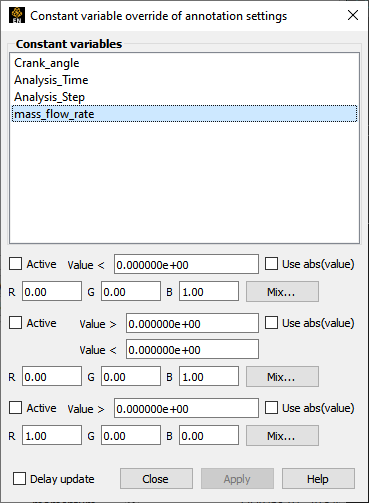Image resolution: width=369 pixels, height=503 pixels.
Task: Open the bottom Mix... color picker
Action: click(282, 436)
